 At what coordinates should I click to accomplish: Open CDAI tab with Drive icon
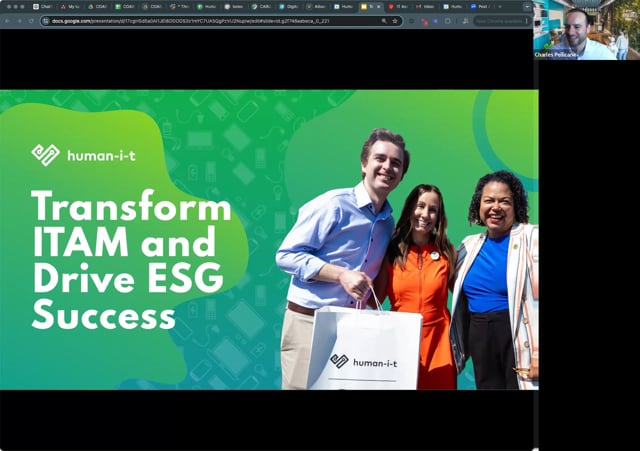point(97,7)
